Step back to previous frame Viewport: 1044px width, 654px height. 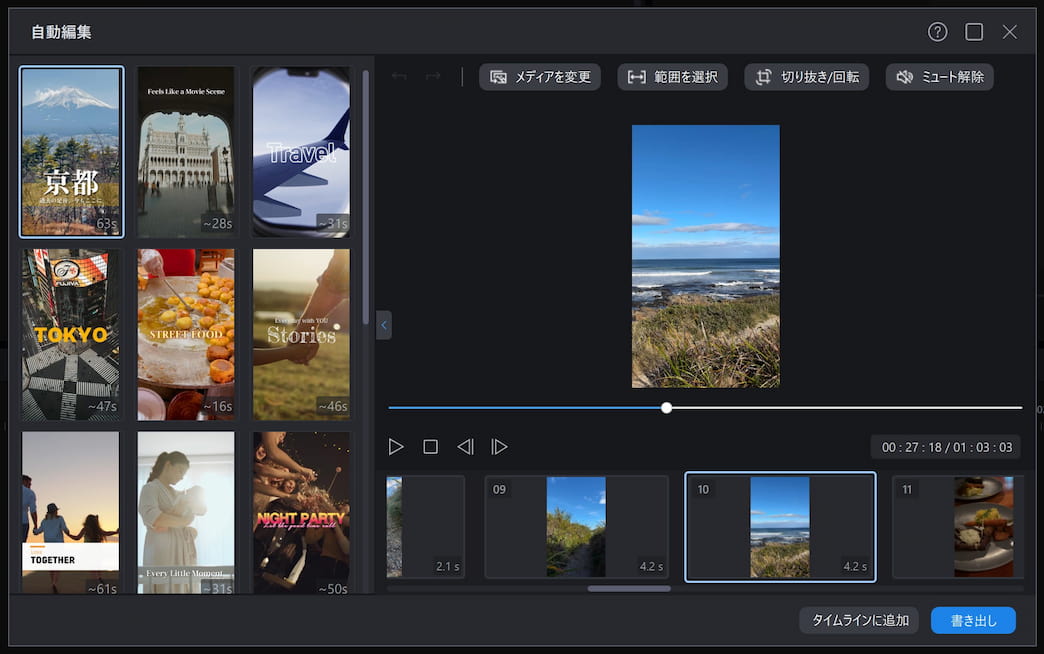pyautogui.click(x=465, y=447)
